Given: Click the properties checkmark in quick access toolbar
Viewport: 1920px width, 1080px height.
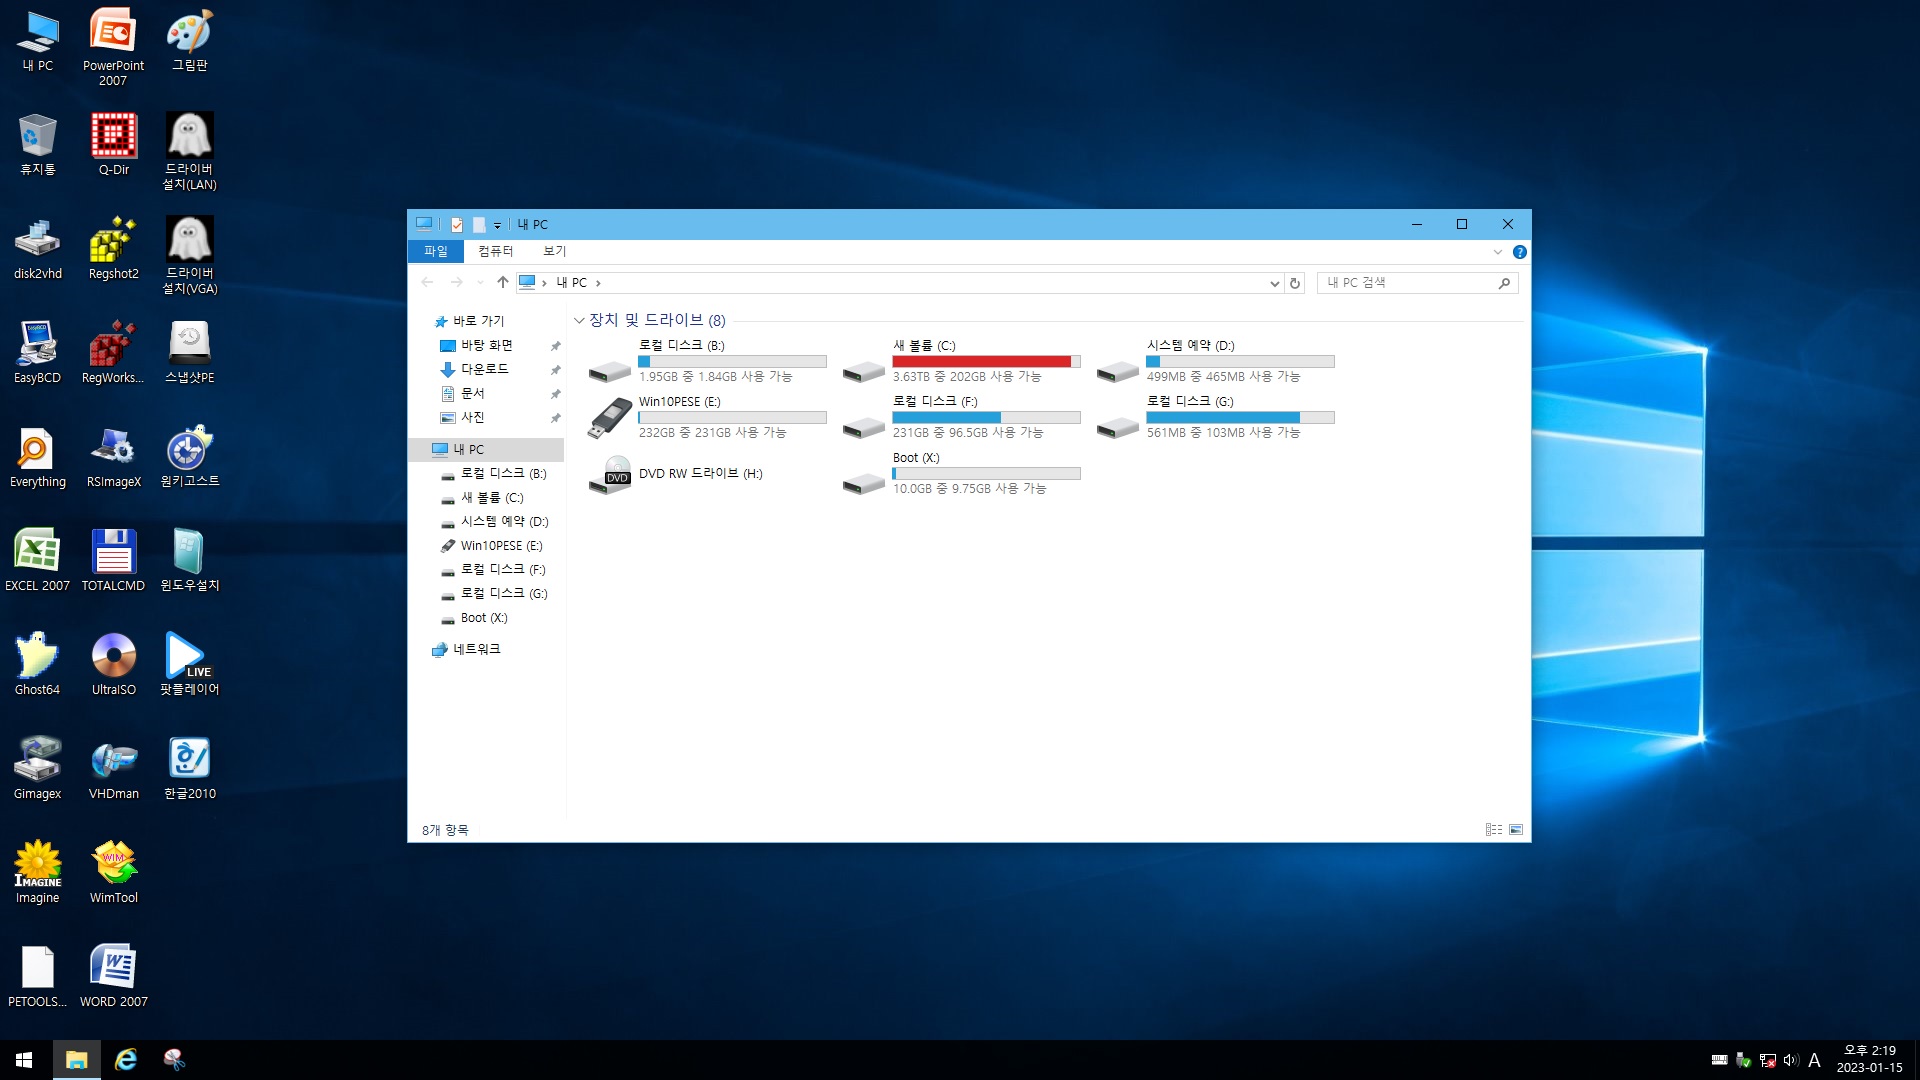Looking at the screenshot, I should point(457,225).
